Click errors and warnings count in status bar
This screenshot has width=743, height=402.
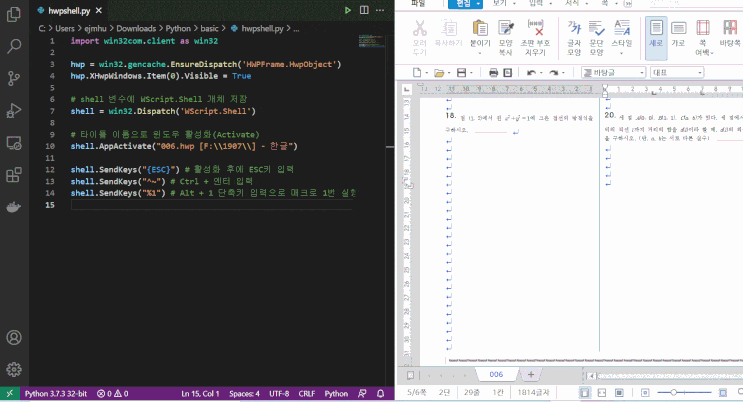[112, 393]
